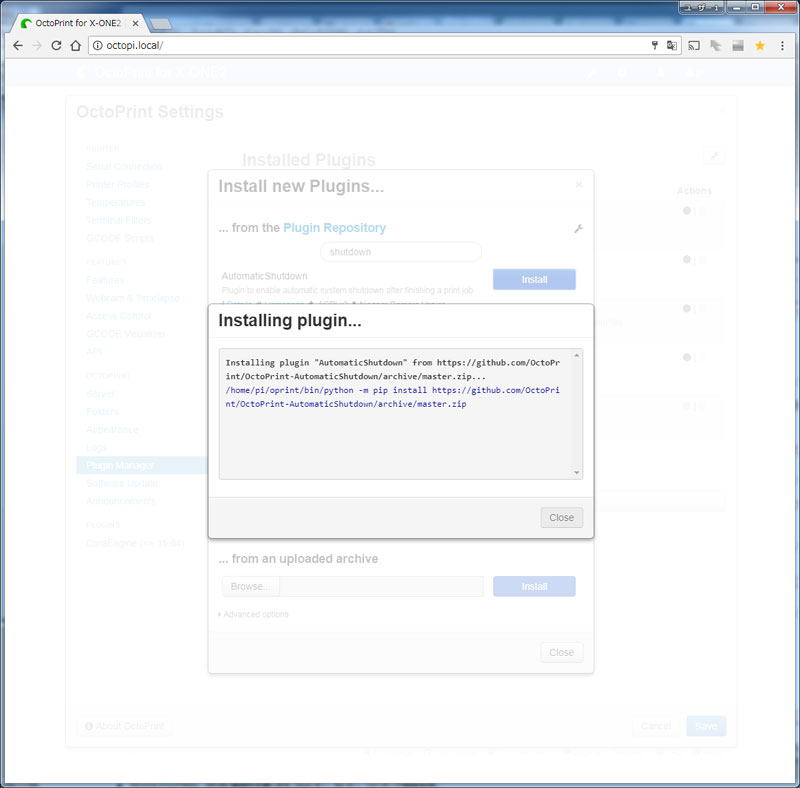
Task: Click the pip install command line text
Action: [392, 397]
